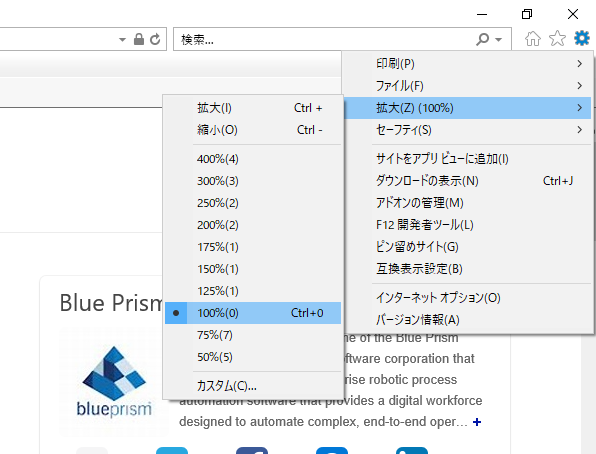The width and height of the screenshot is (596, 454).
Task: Open the search provider dropdown arrow
Action: click(x=499, y=39)
